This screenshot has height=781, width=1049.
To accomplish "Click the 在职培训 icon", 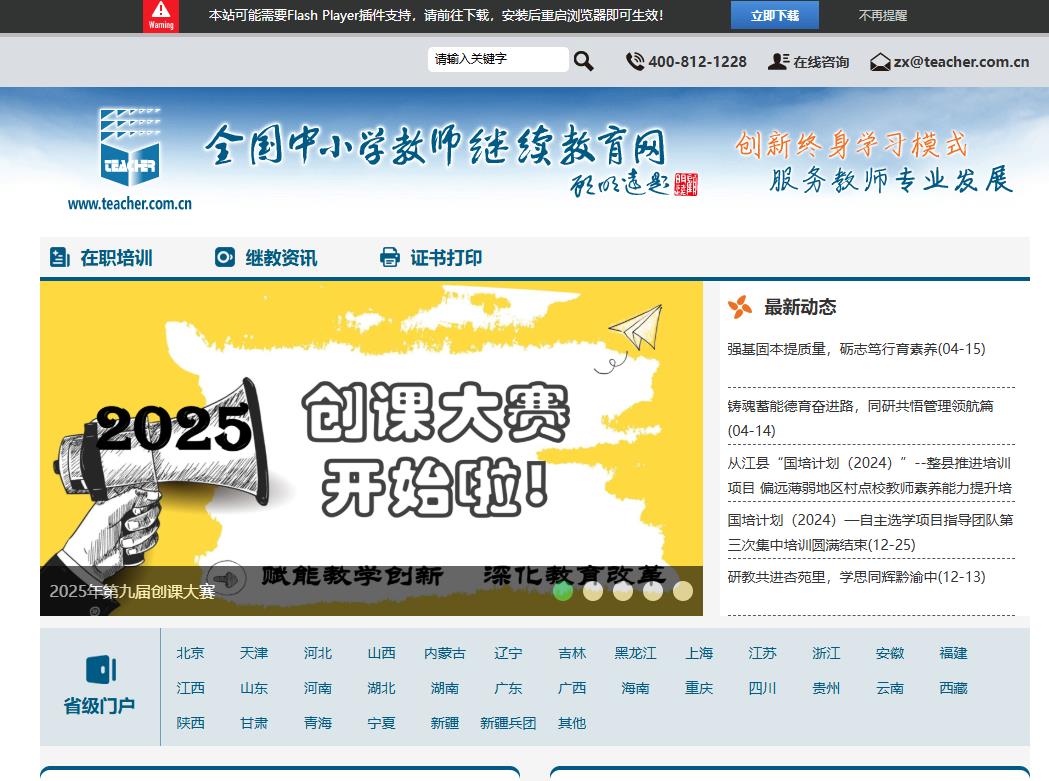I will pyautogui.click(x=60, y=258).
